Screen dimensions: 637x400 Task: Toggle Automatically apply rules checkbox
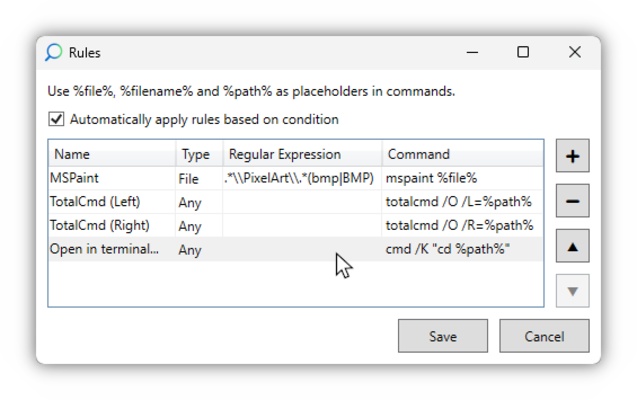tap(56, 119)
